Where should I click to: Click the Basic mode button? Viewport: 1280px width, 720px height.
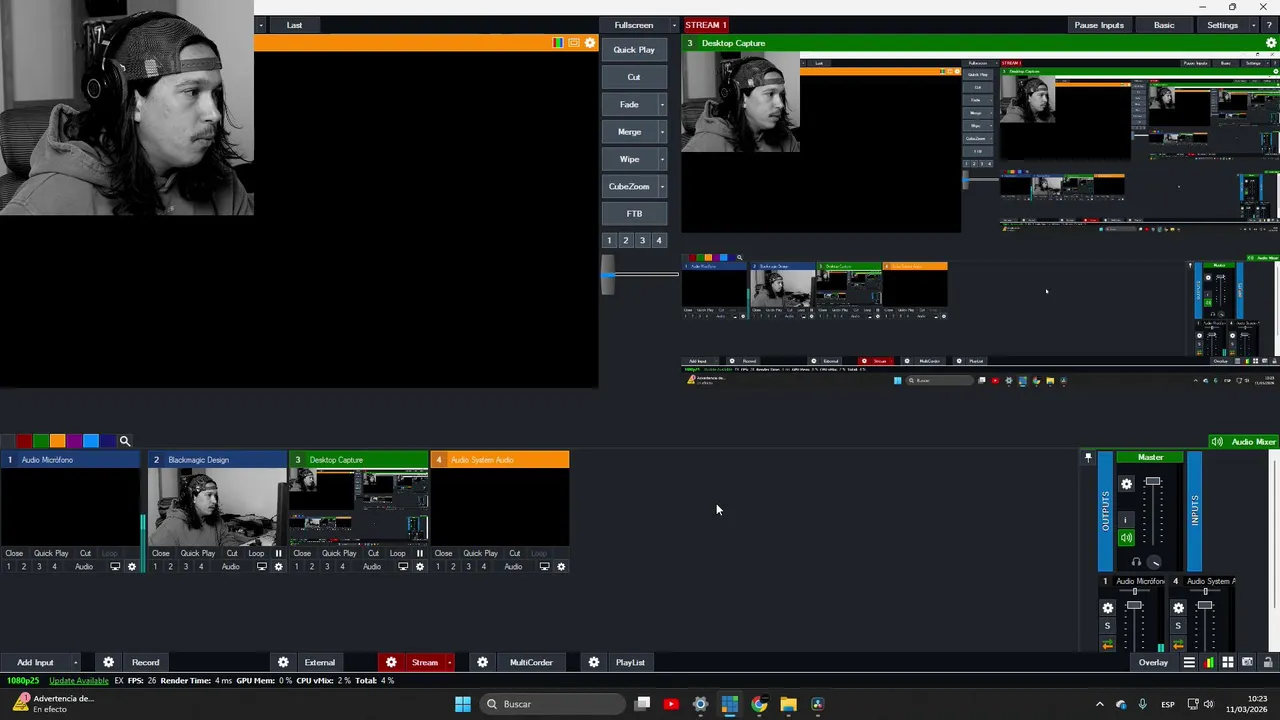pyautogui.click(x=1164, y=25)
